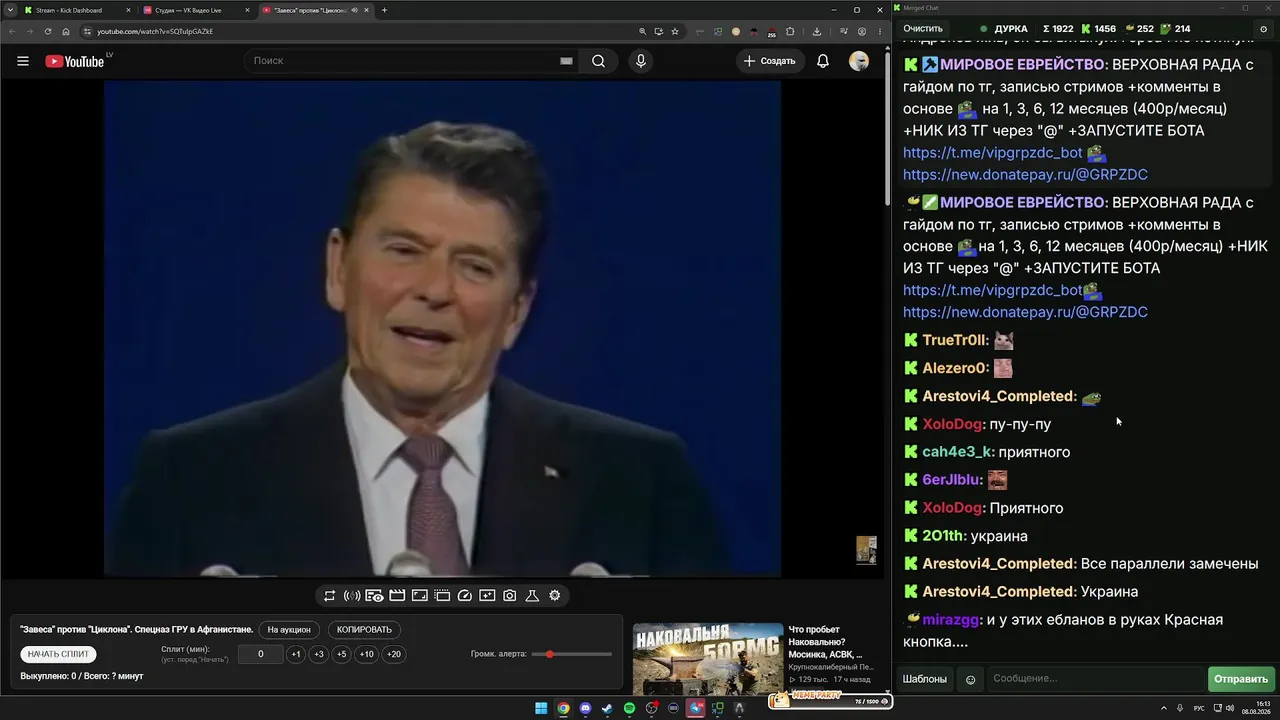The height and width of the screenshot is (720, 1280).
Task: Open Spotify from the taskbar
Action: [629, 708]
